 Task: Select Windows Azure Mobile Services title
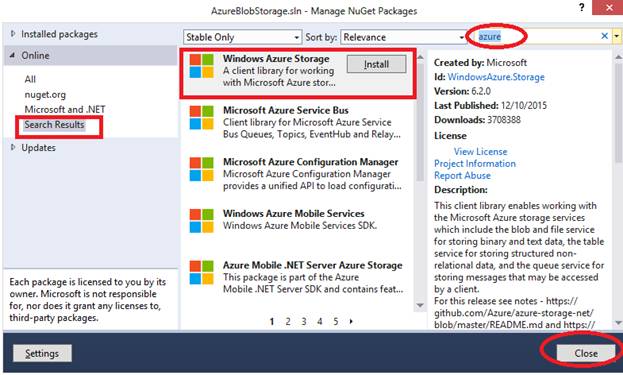click(294, 213)
